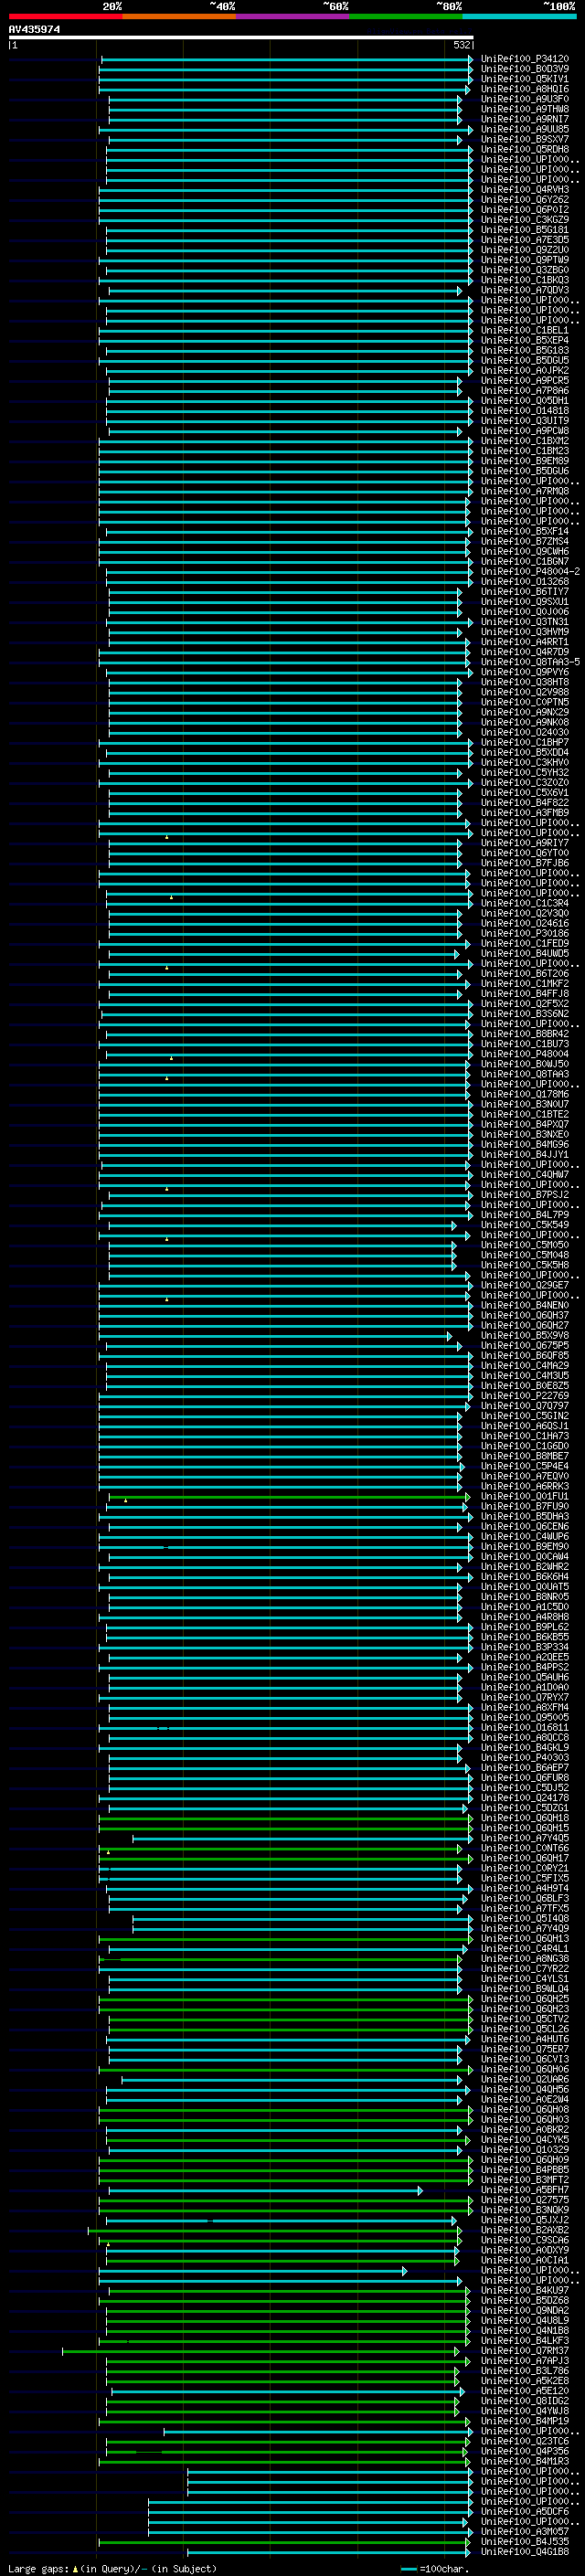Select hit UniRef100_A9U3F0
Screen dimensions: 585x2576
pyautogui.click(x=524, y=99)
